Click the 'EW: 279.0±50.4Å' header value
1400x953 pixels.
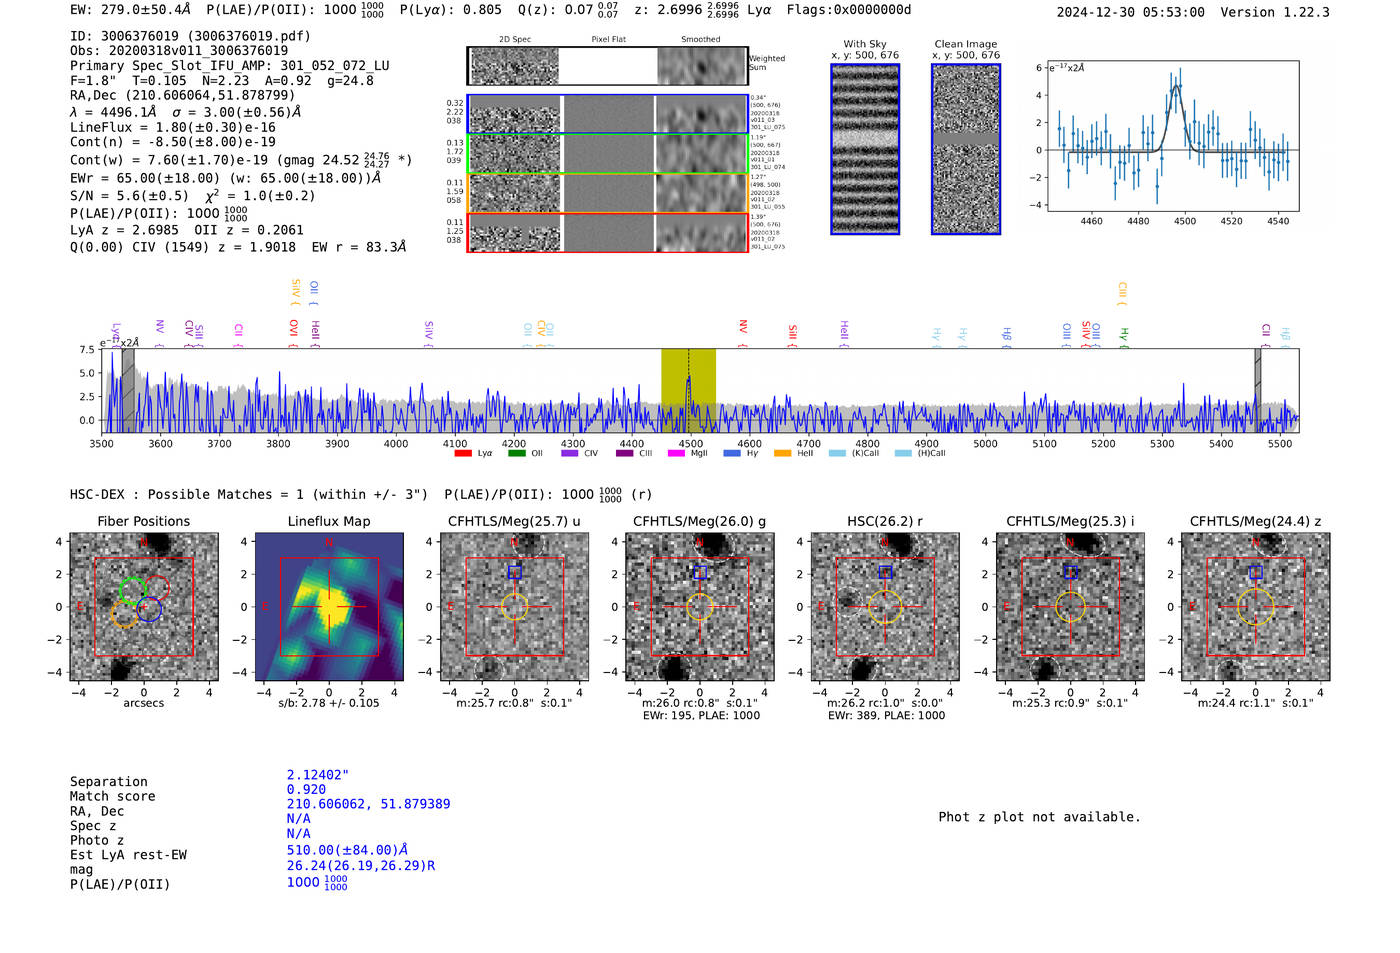(x=130, y=10)
